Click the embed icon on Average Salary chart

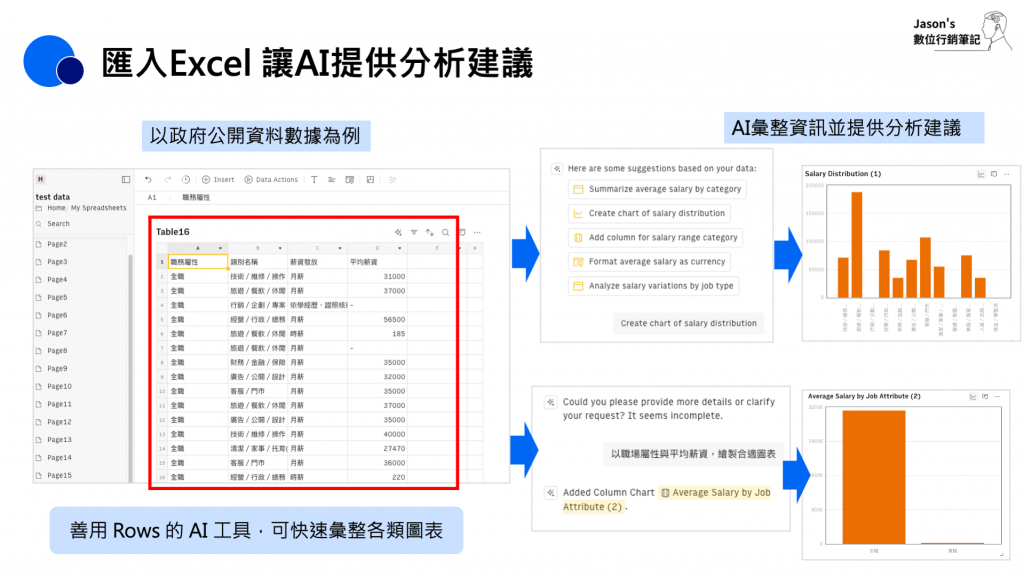click(x=985, y=396)
